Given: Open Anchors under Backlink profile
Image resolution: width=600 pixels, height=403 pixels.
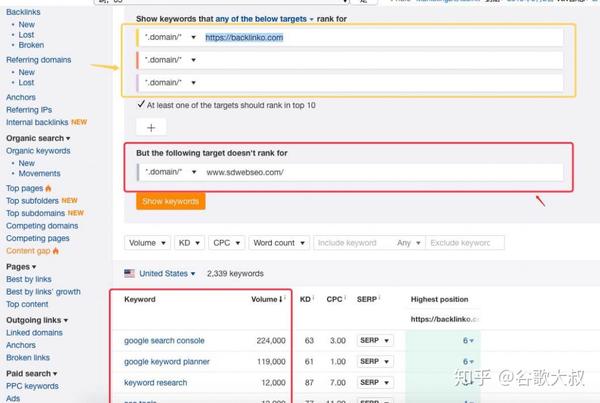Looking at the screenshot, I should point(21,97).
